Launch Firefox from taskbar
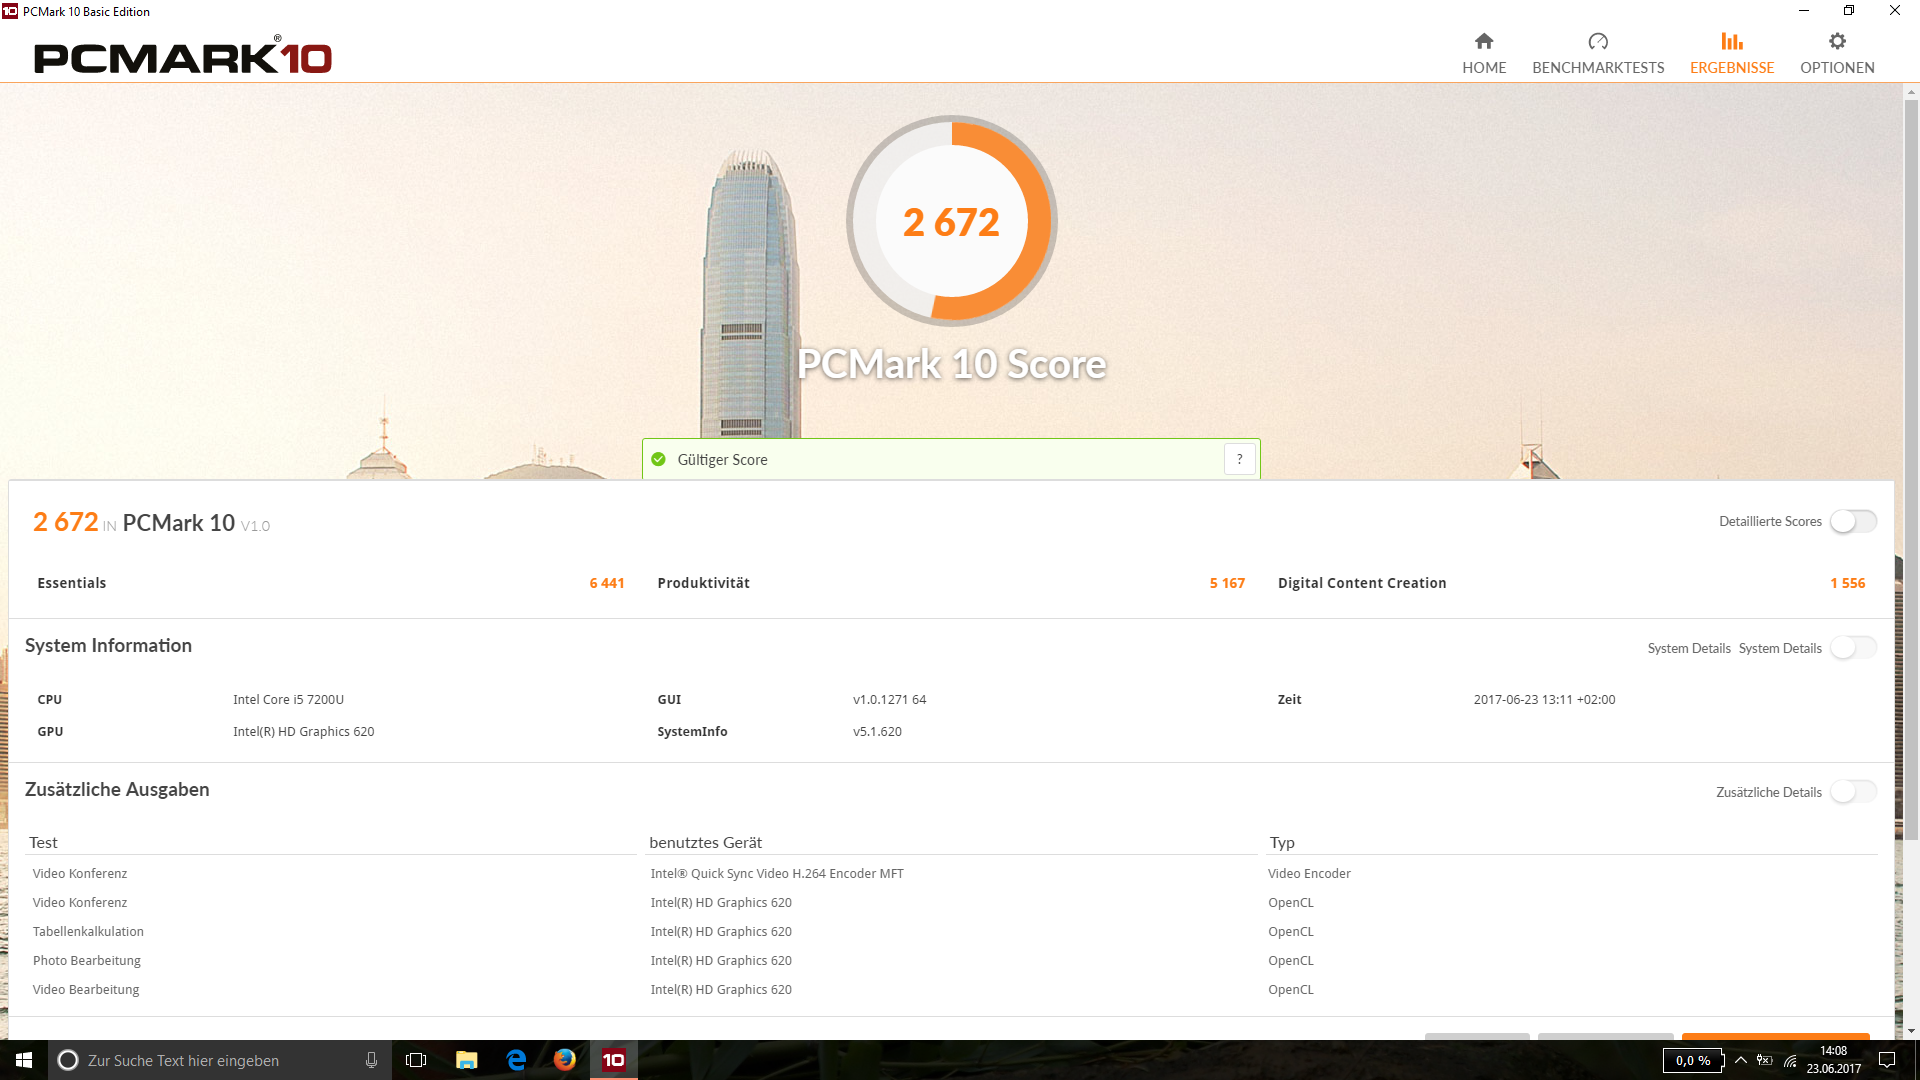This screenshot has height=1080, width=1920. 565,1060
